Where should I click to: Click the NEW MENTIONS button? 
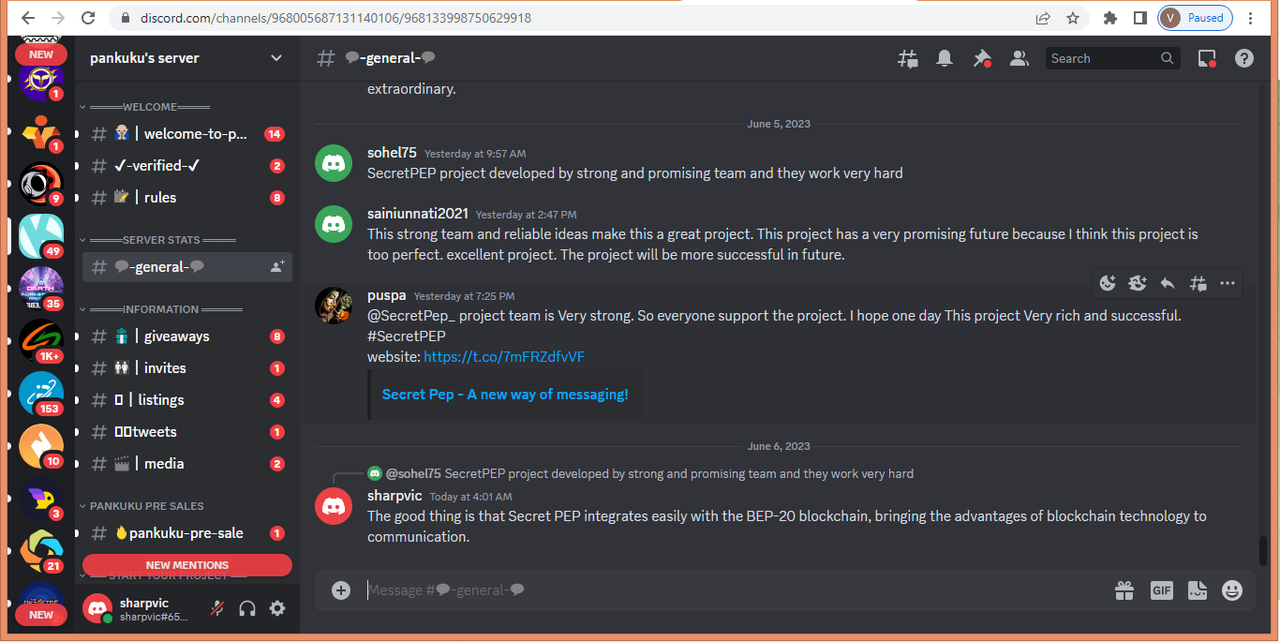point(187,565)
